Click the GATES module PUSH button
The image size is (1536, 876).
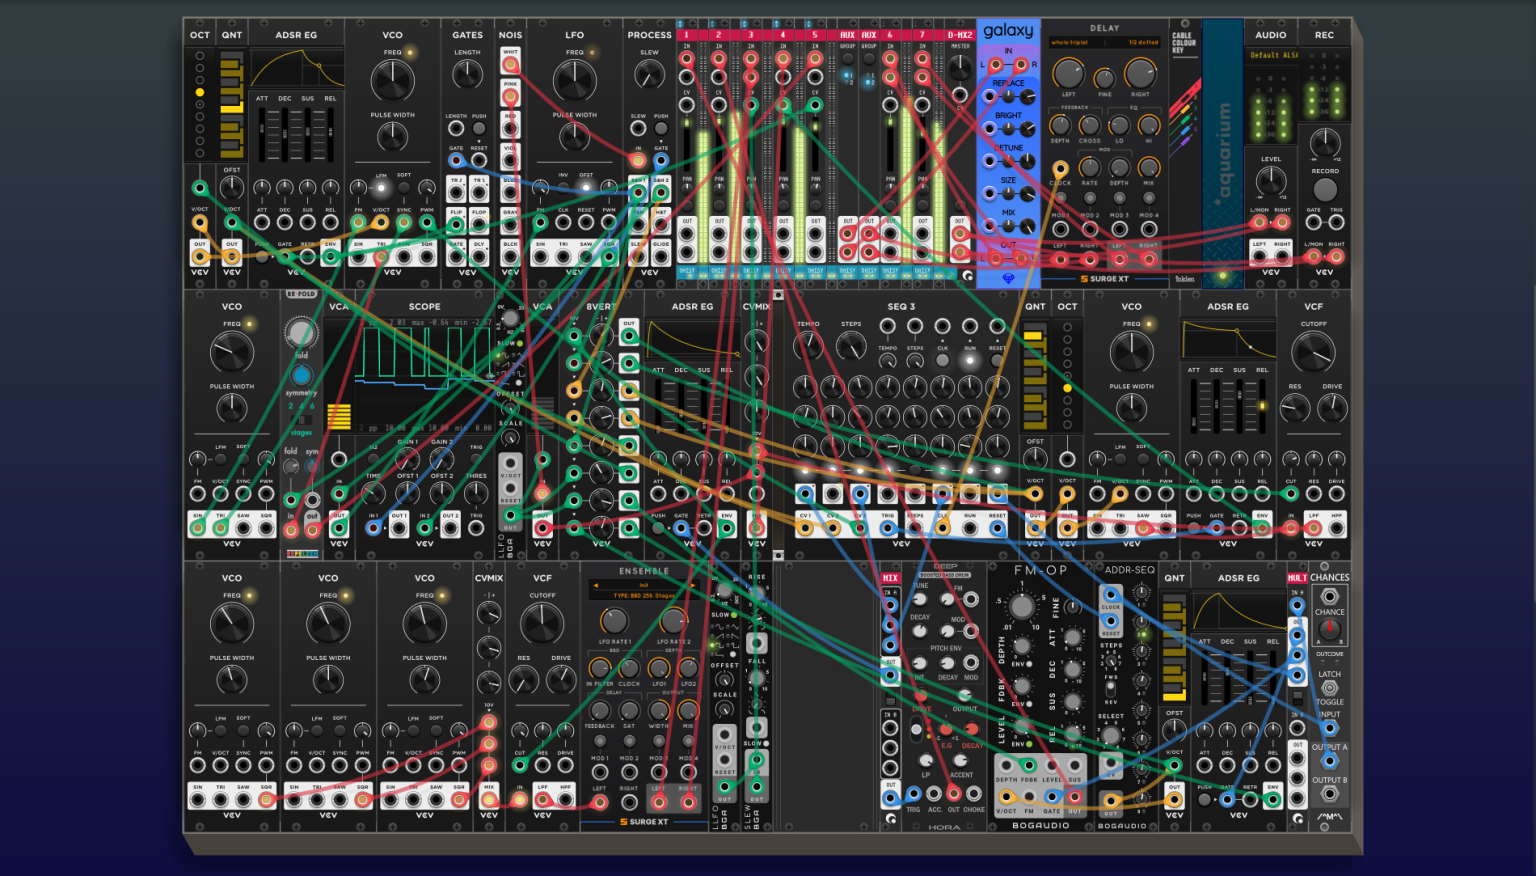(479, 128)
